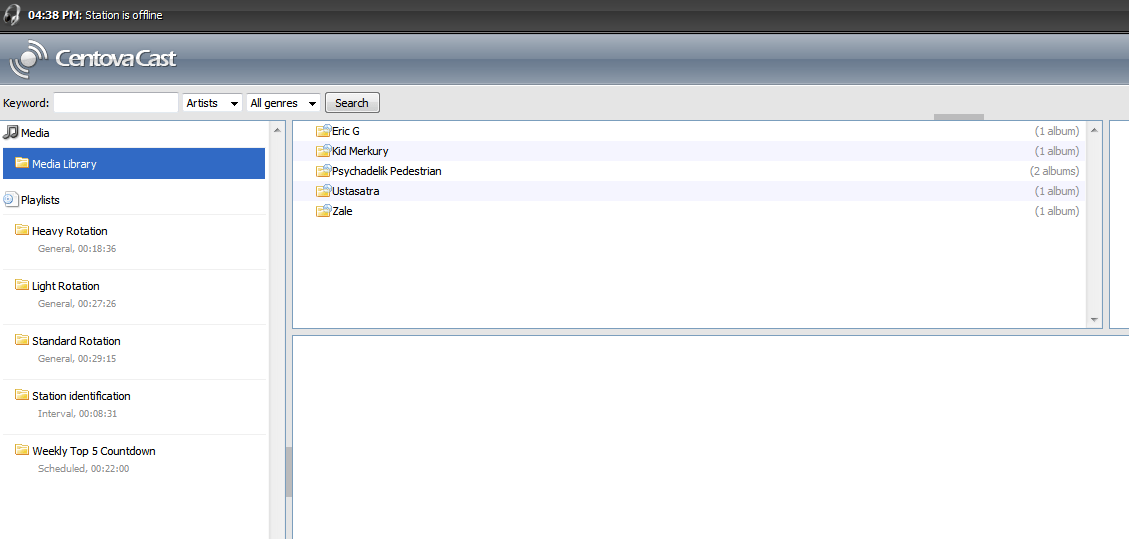Click 'General, 00:29:15' under Standard Rotation
This screenshot has width=1129, height=539.
77,358
